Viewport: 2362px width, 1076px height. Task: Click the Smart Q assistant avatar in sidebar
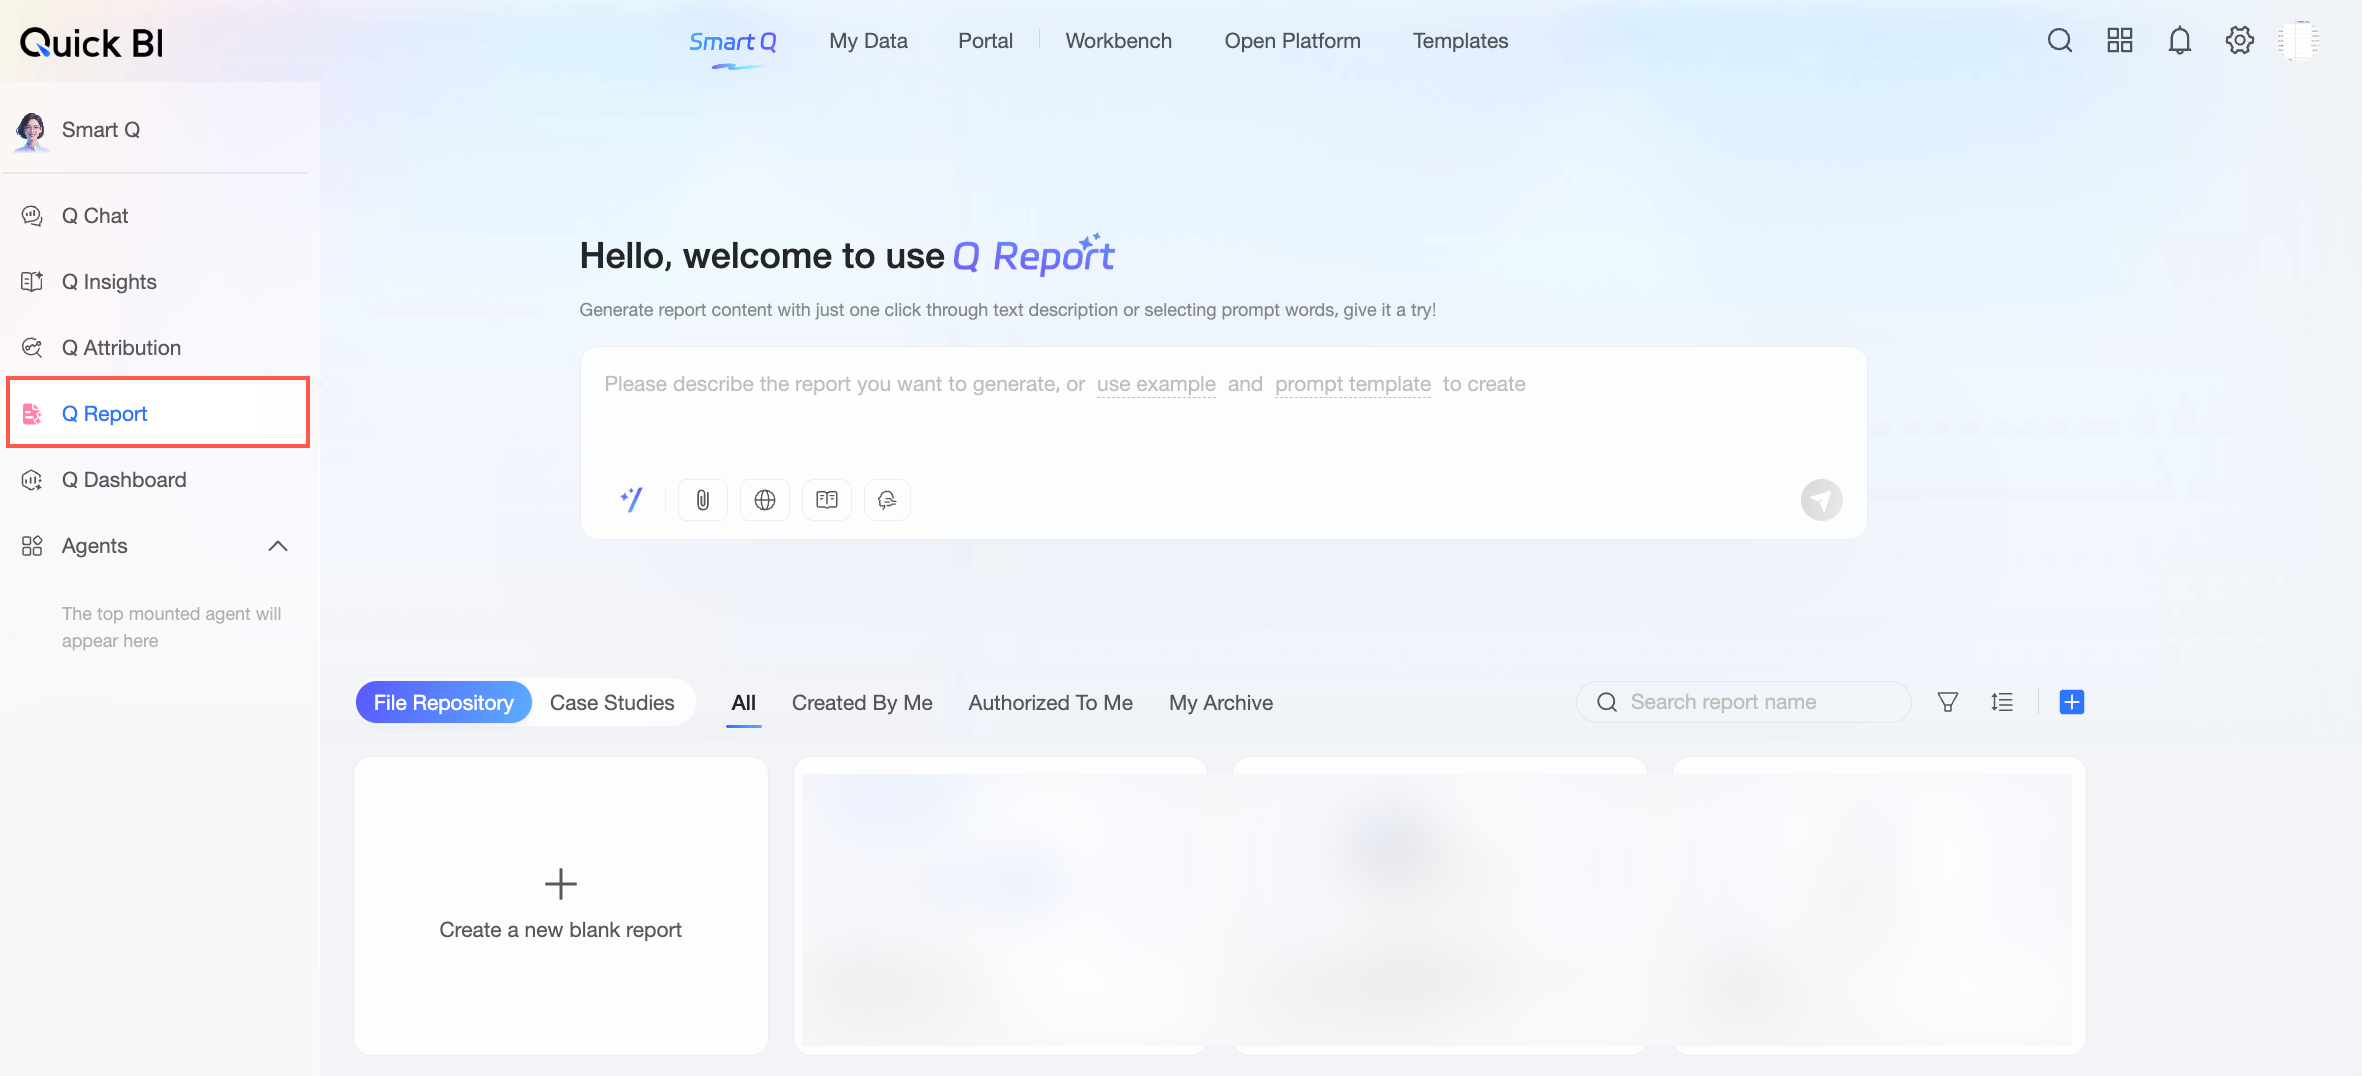point(32,131)
